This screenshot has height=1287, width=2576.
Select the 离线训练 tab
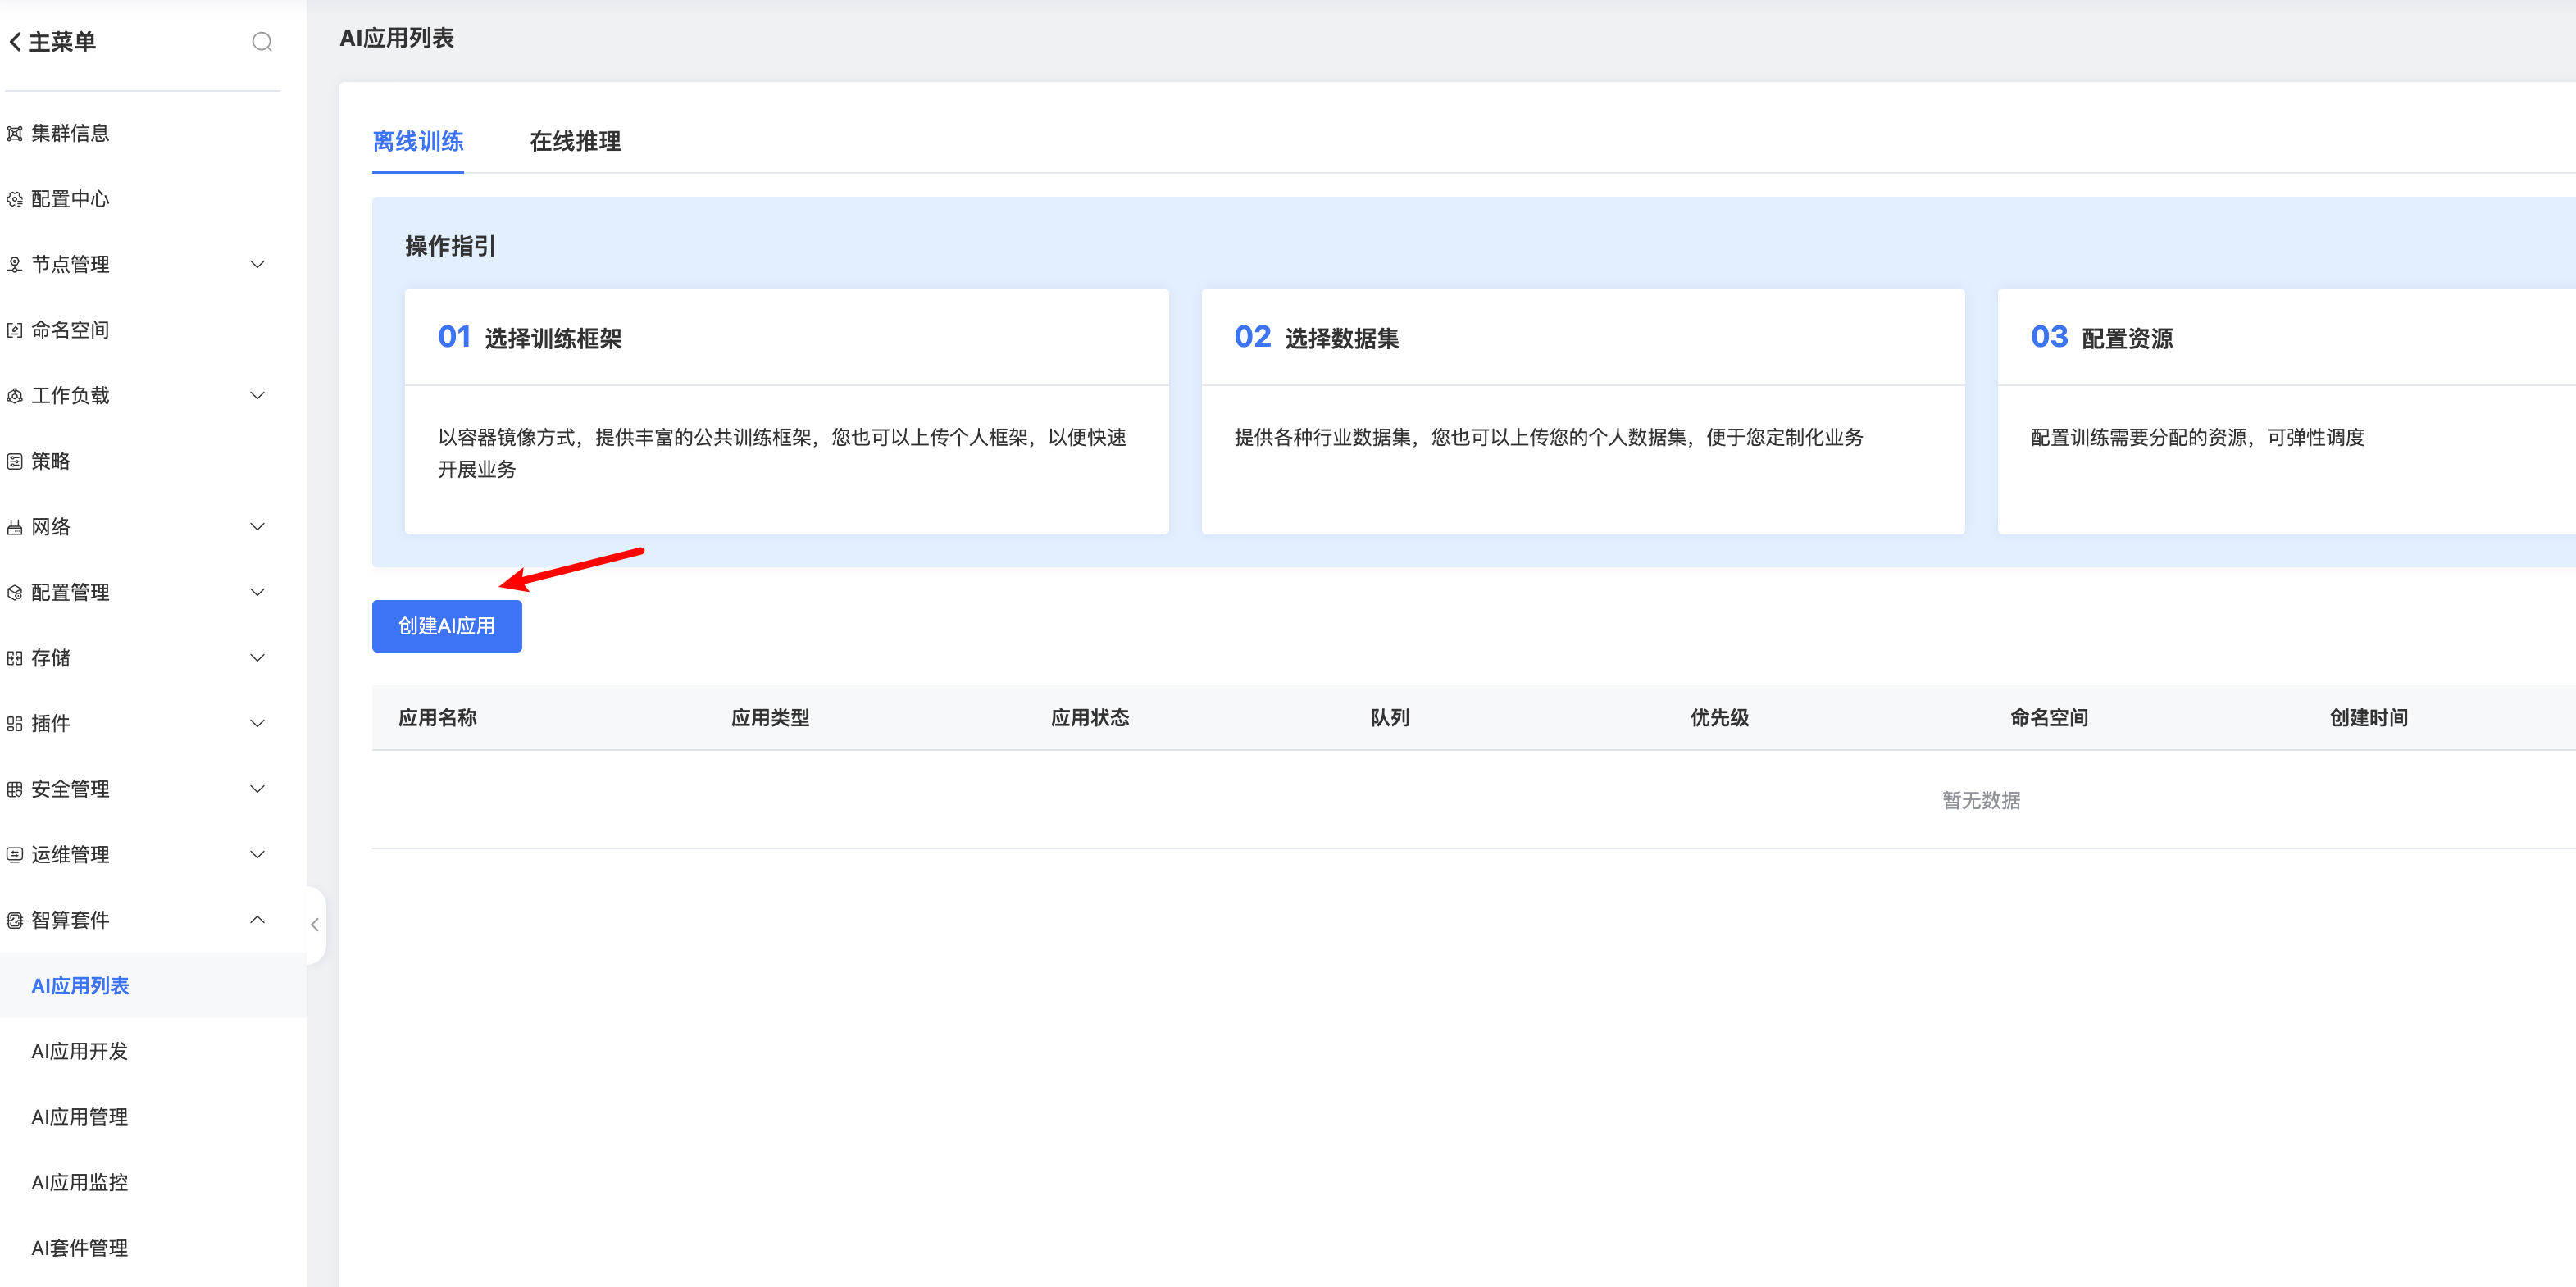coord(418,141)
